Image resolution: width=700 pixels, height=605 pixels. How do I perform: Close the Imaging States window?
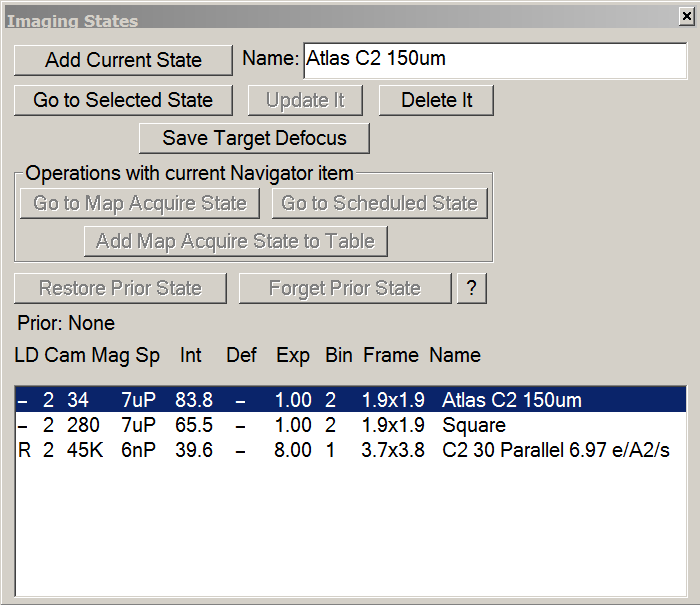[685, 15]
